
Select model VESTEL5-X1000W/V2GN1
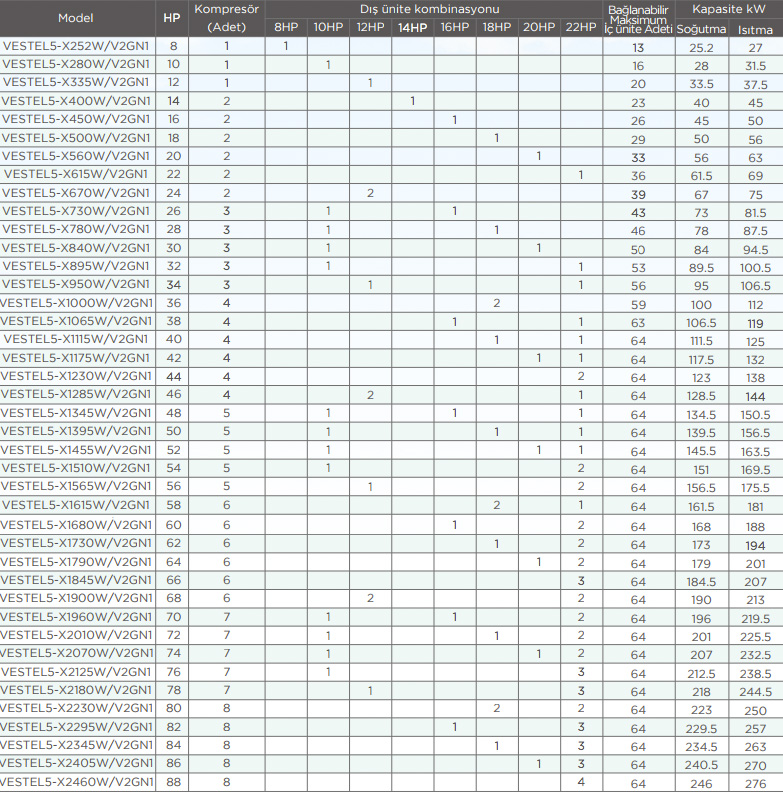pyautogui.click(x=76, y=303)
